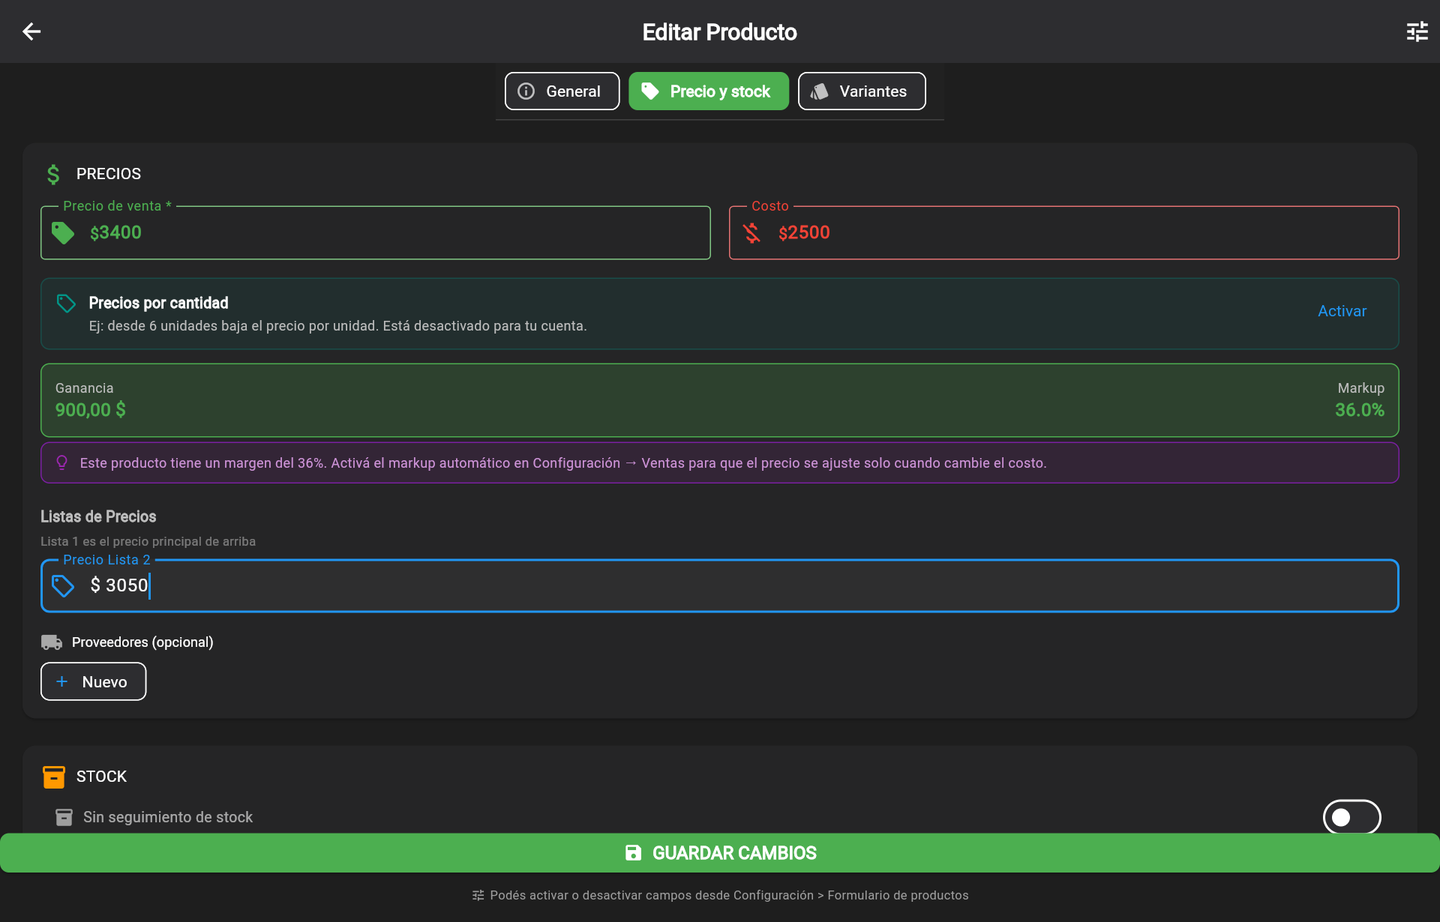This screenshot has width=1440, height=922.
Task: Save with GUARDAR CAMBIOS button
Action: click(720, 853)
